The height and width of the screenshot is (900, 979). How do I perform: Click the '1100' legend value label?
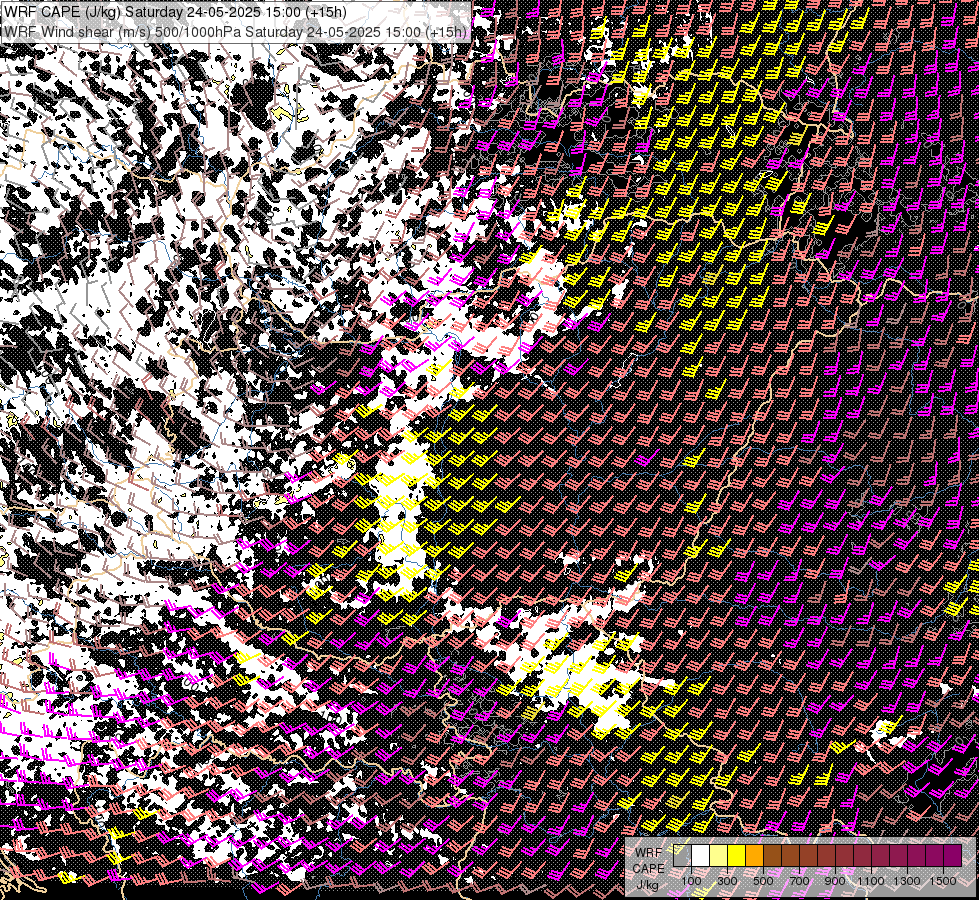point(871,881)
